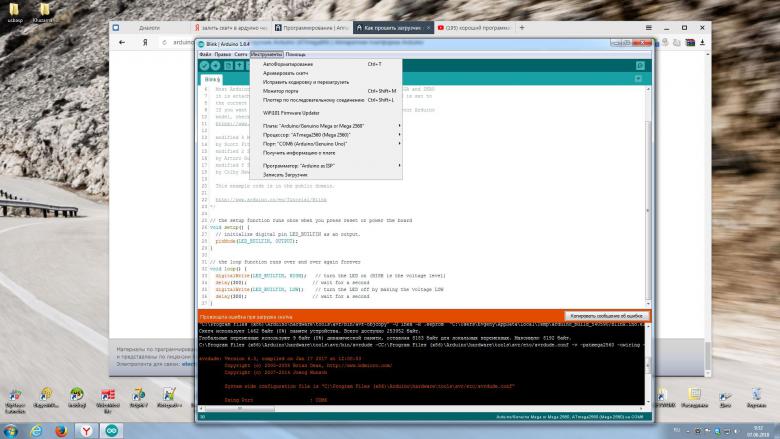The width and height of the screenshot is (780, 439).
Task: Switch to Arduino IDE in taskbar
Action: click(111, 431)
